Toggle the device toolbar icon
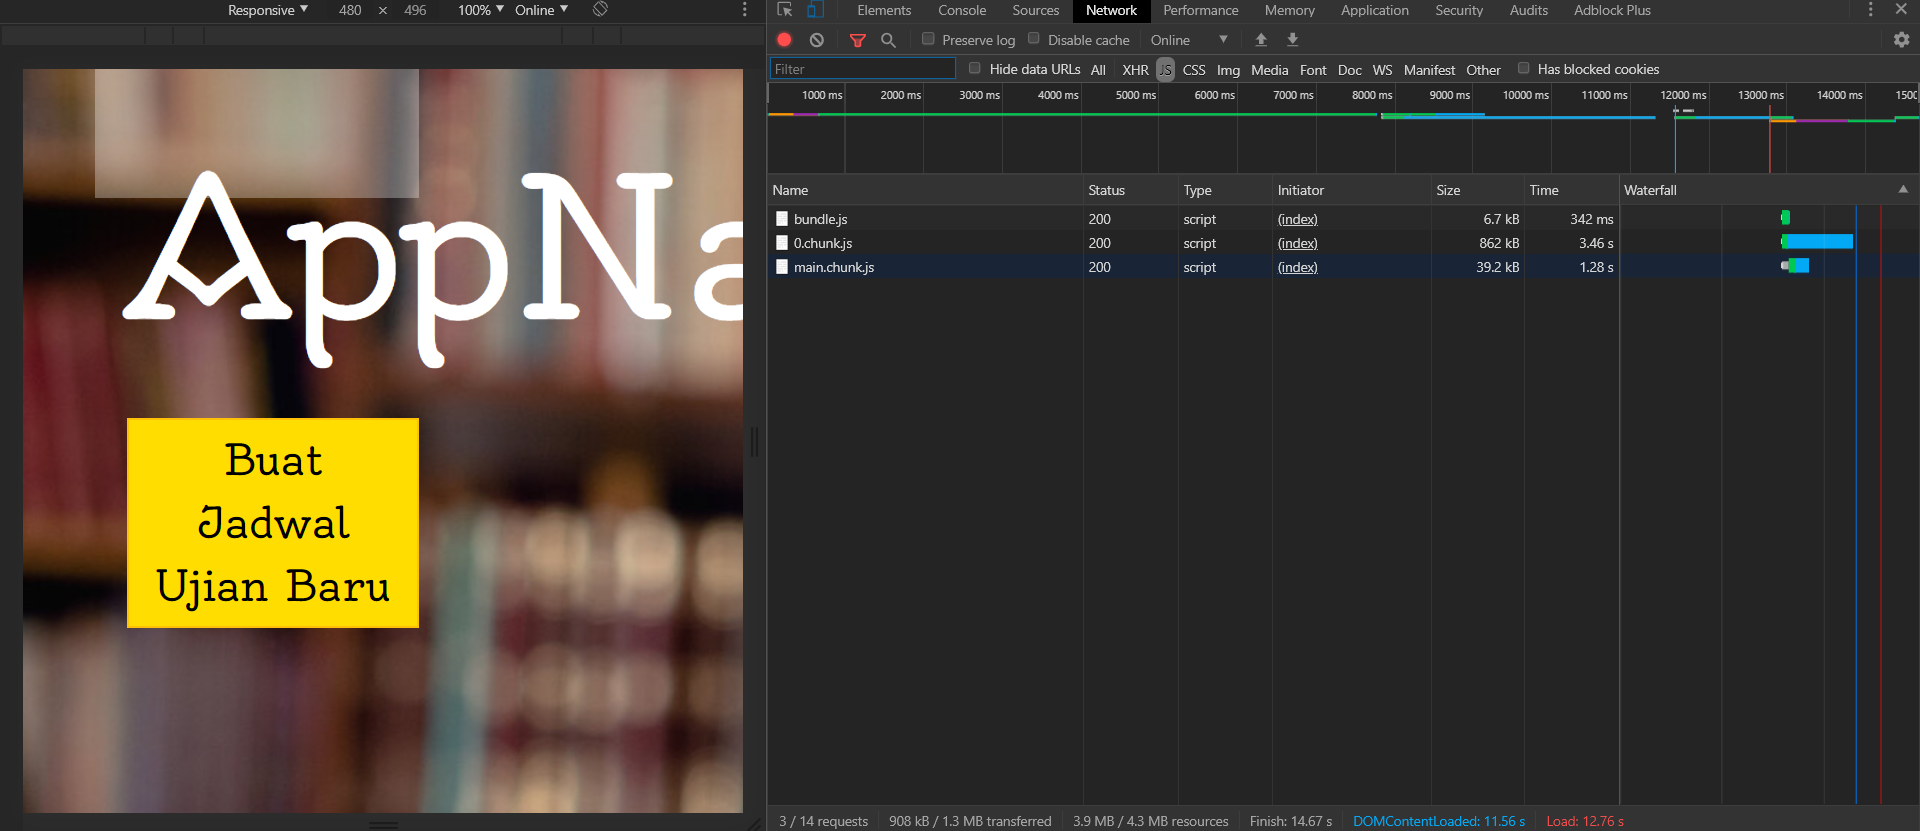1920x831 pixels. 815,10
